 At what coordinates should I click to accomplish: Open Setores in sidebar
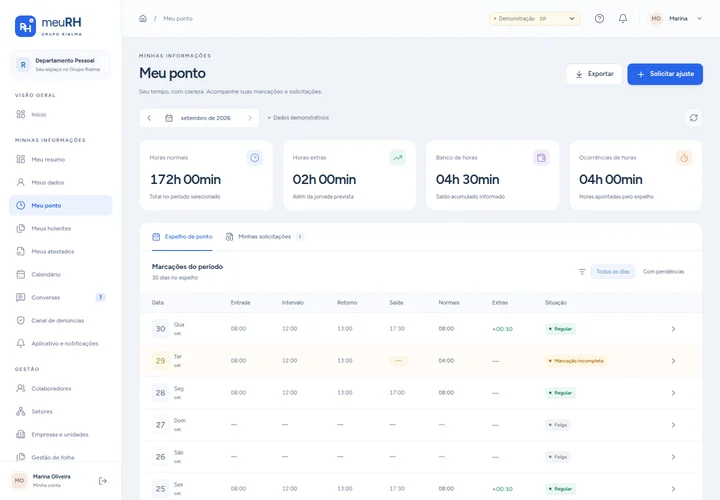coord(61,411)
